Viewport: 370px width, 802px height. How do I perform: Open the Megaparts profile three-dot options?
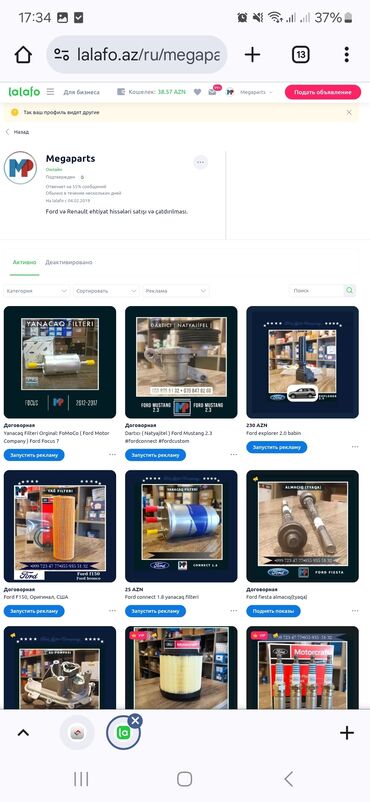click(201, 162)
